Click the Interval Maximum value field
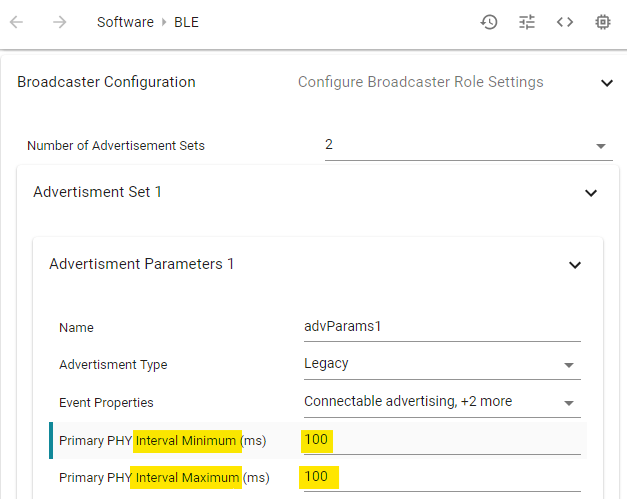The width and height of the screenshot is (627, 499). pyautogui.click(x=442, y=477)
